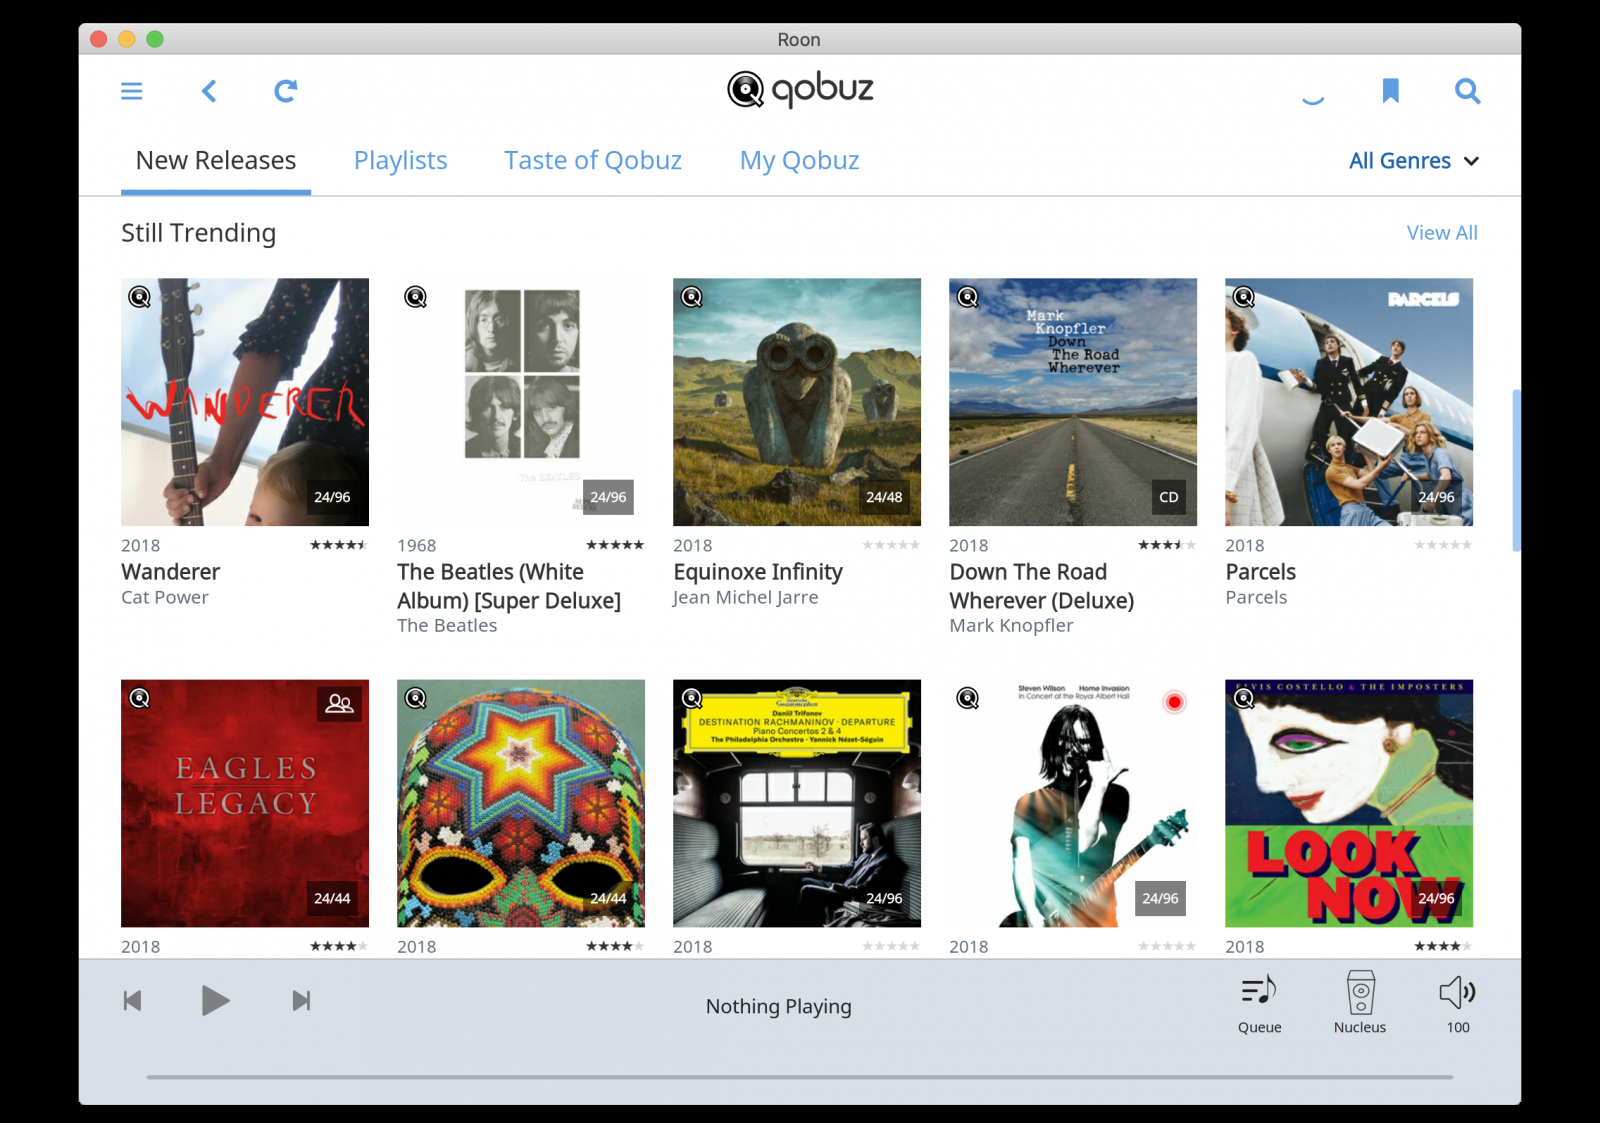Switch to the New Releases tab

point(216,161)
